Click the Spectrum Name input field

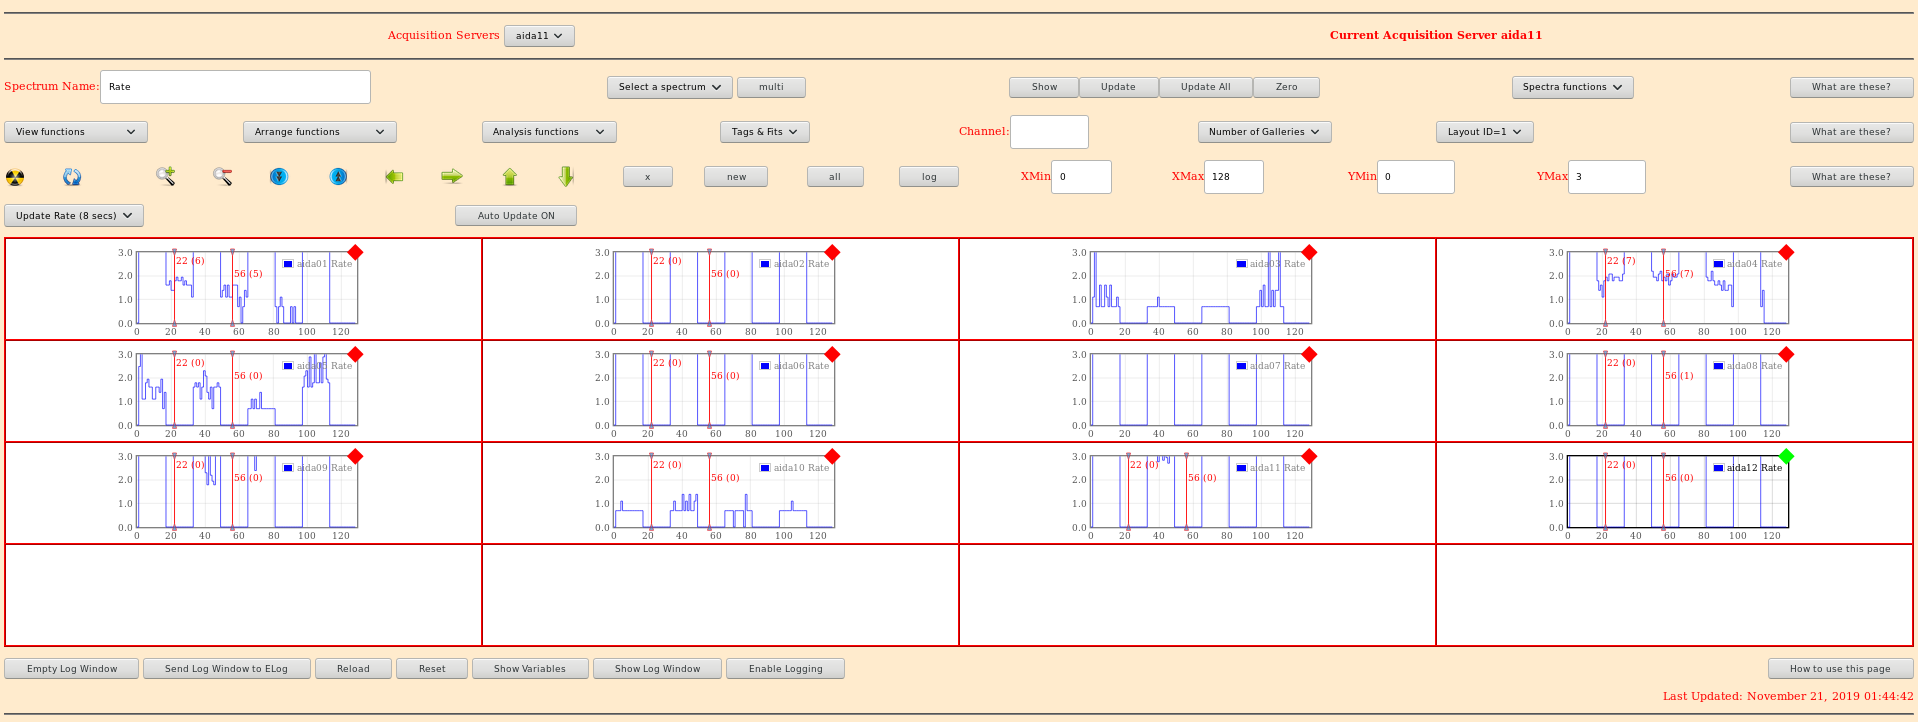[236, 87]
